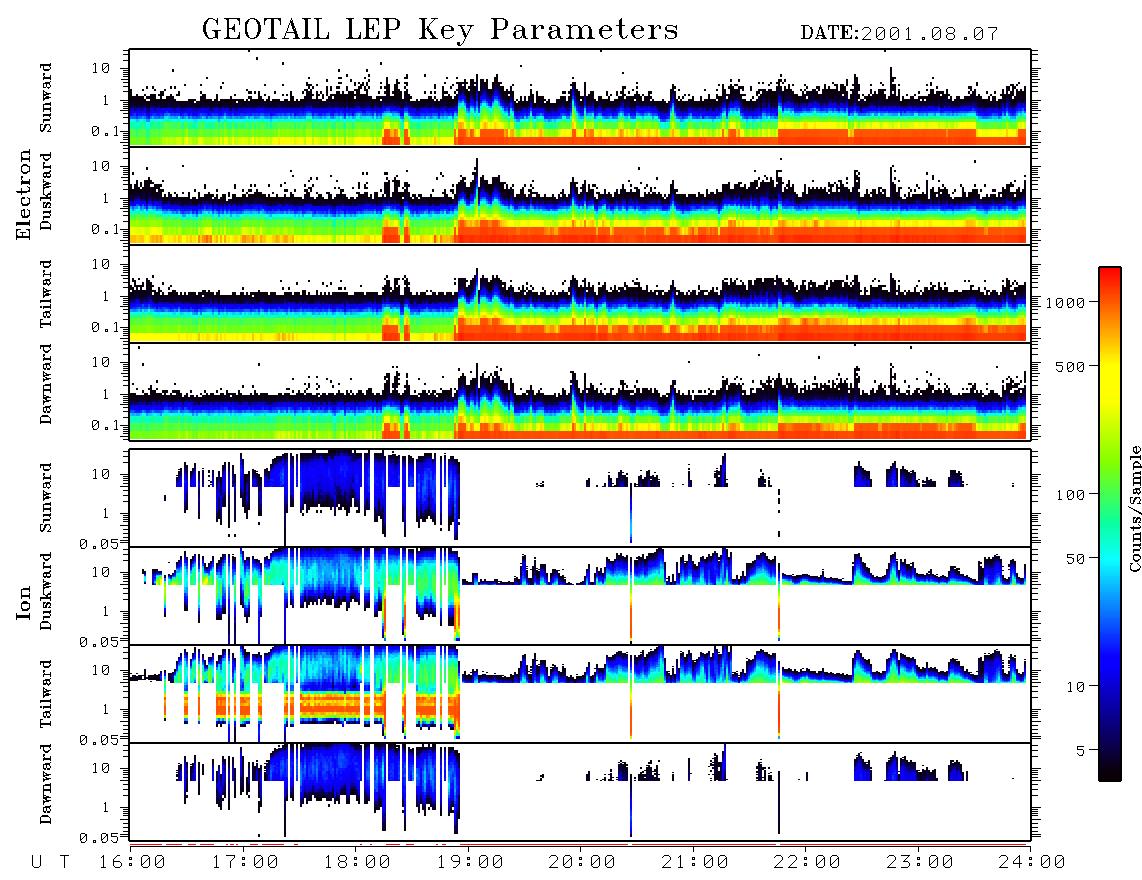Click the 100 color bar tick label
Screen dimensions: 1142x880
[1071, 495]
